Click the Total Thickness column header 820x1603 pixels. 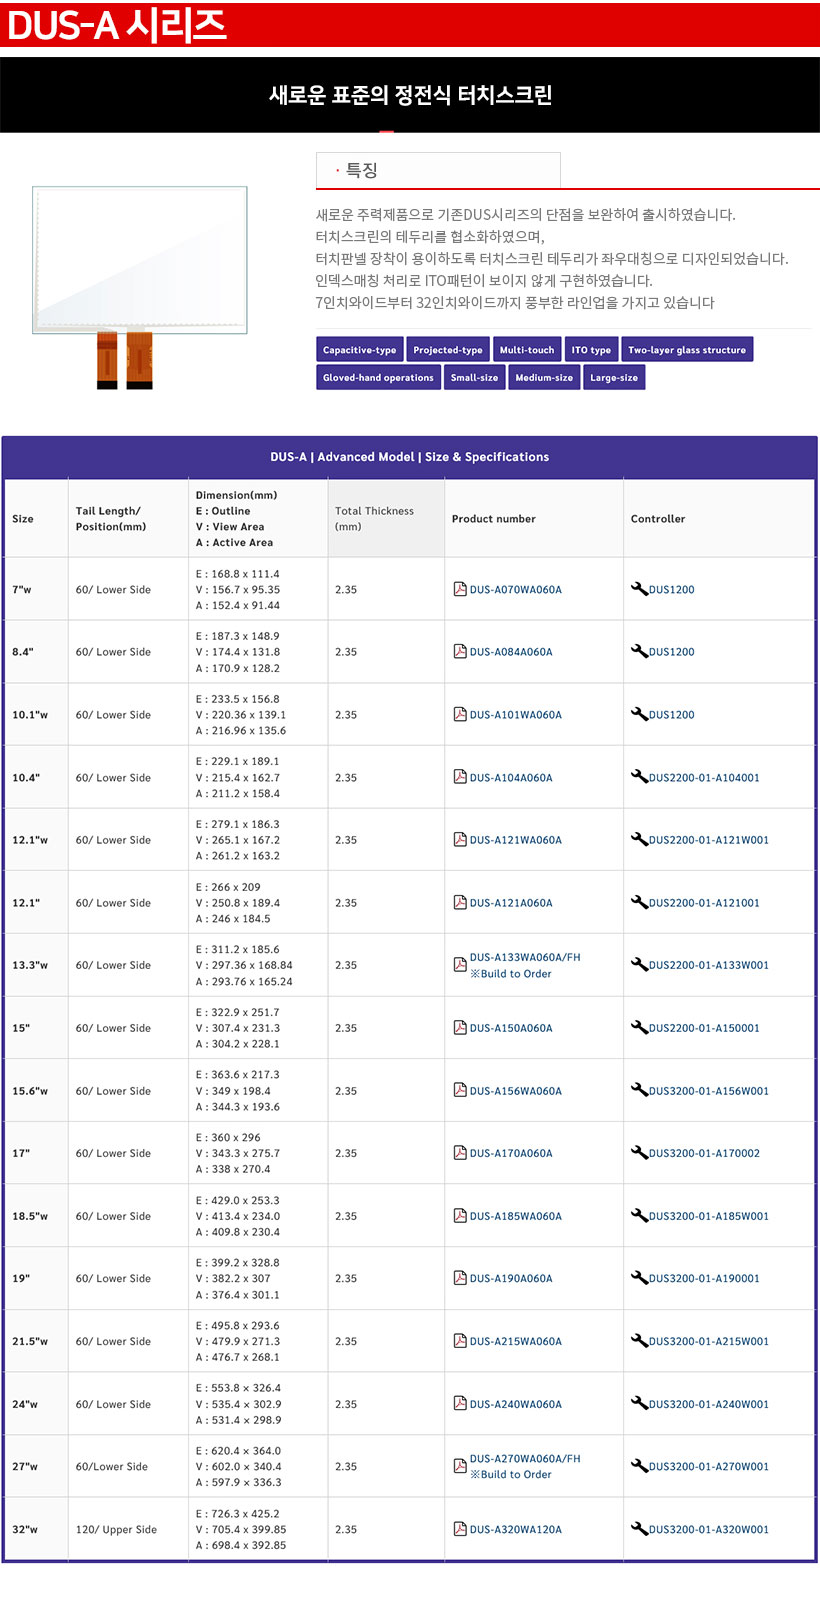386,518
